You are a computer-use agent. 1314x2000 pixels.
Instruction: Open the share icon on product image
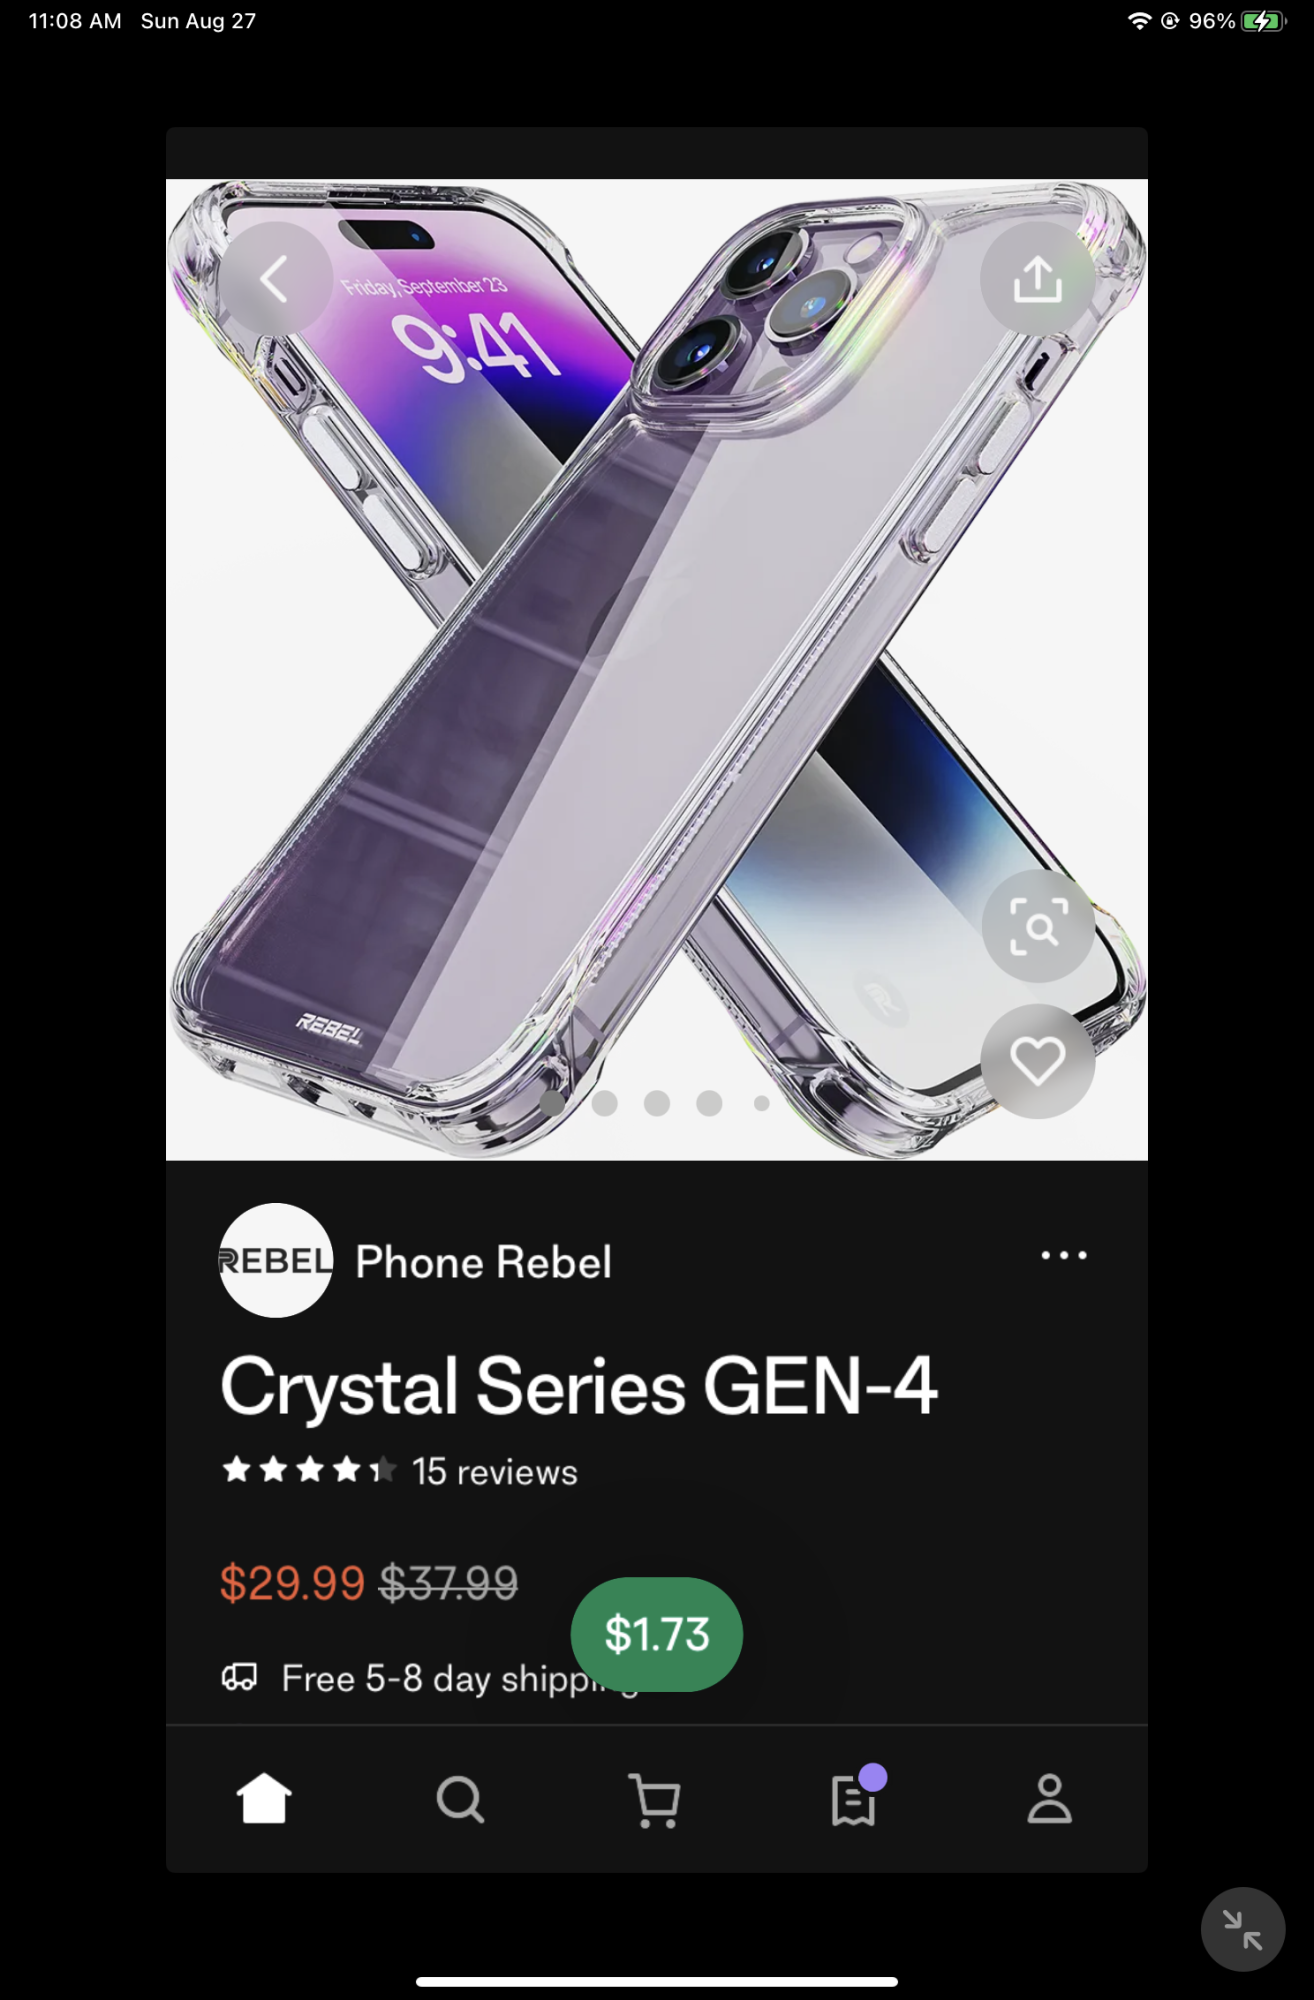(1037, 279)
